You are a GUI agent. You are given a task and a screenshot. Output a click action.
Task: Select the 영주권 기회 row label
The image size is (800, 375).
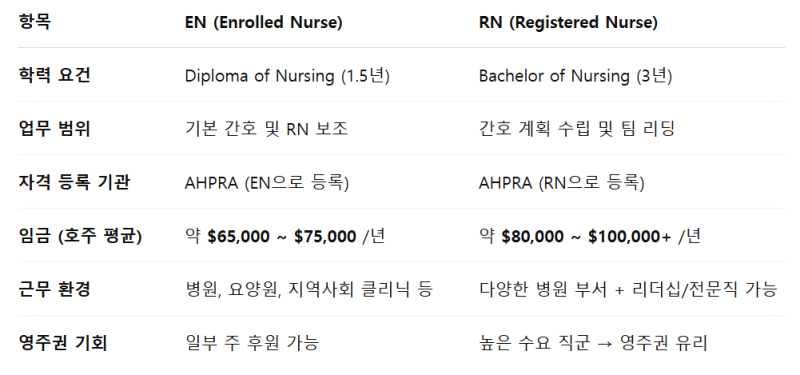click(x=63, y=343)
